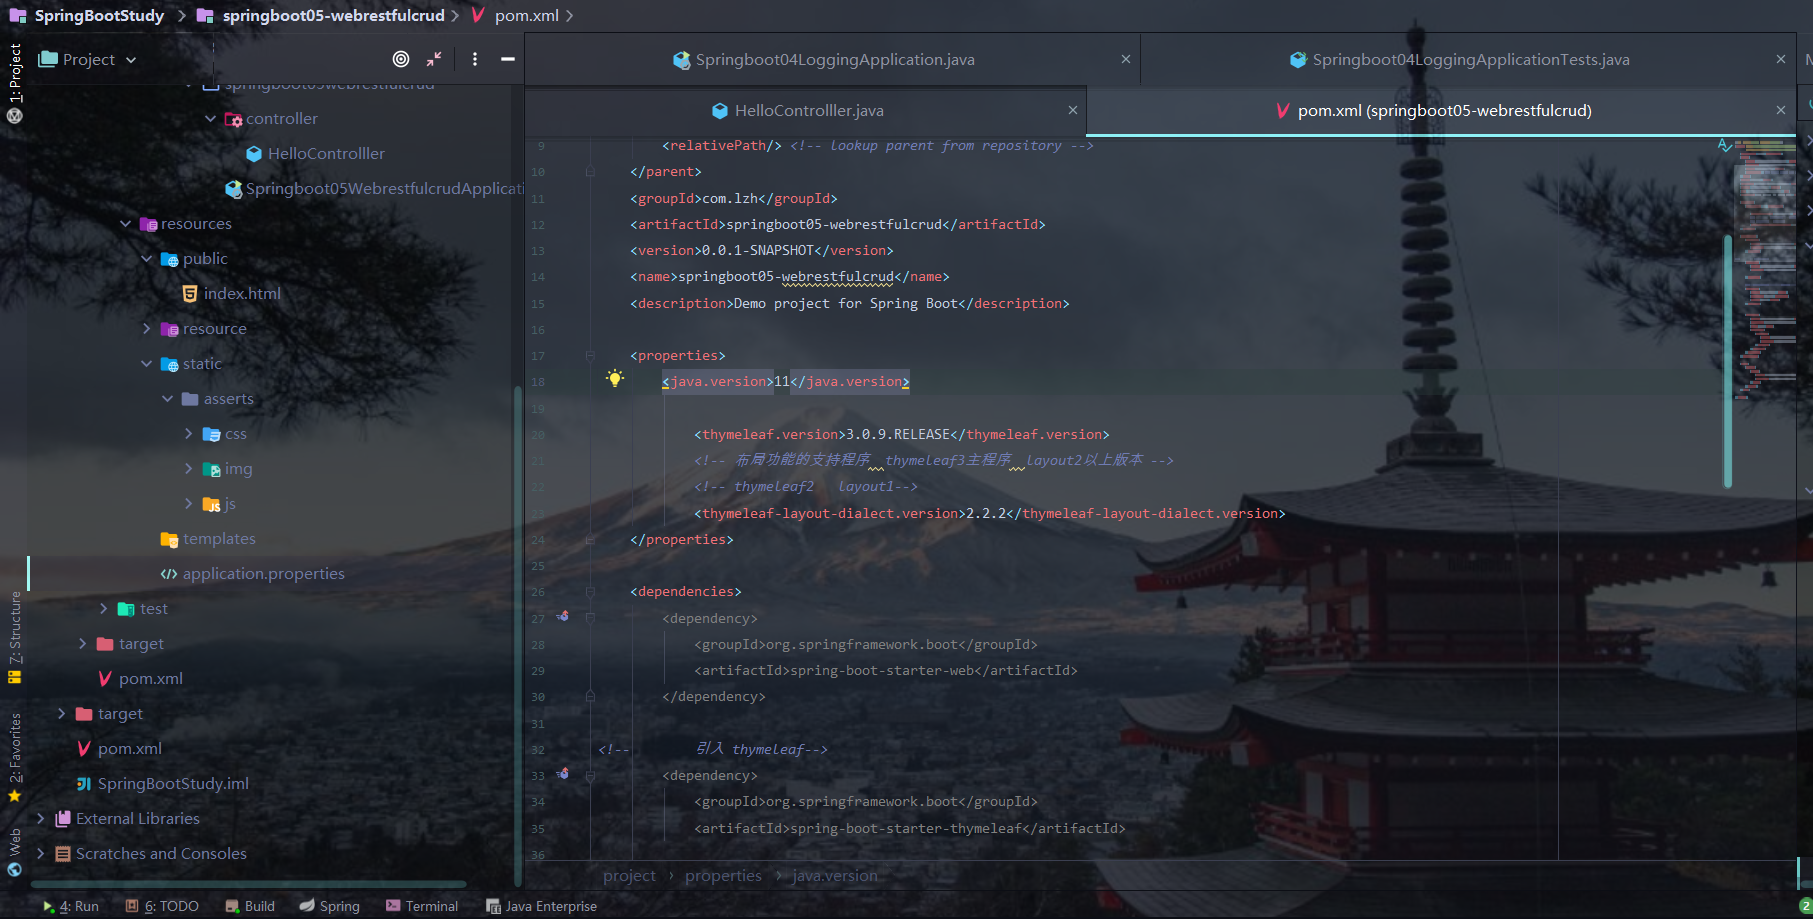1813x919 pixels.
Task: Expand the js folder
Action: [189, 504]
